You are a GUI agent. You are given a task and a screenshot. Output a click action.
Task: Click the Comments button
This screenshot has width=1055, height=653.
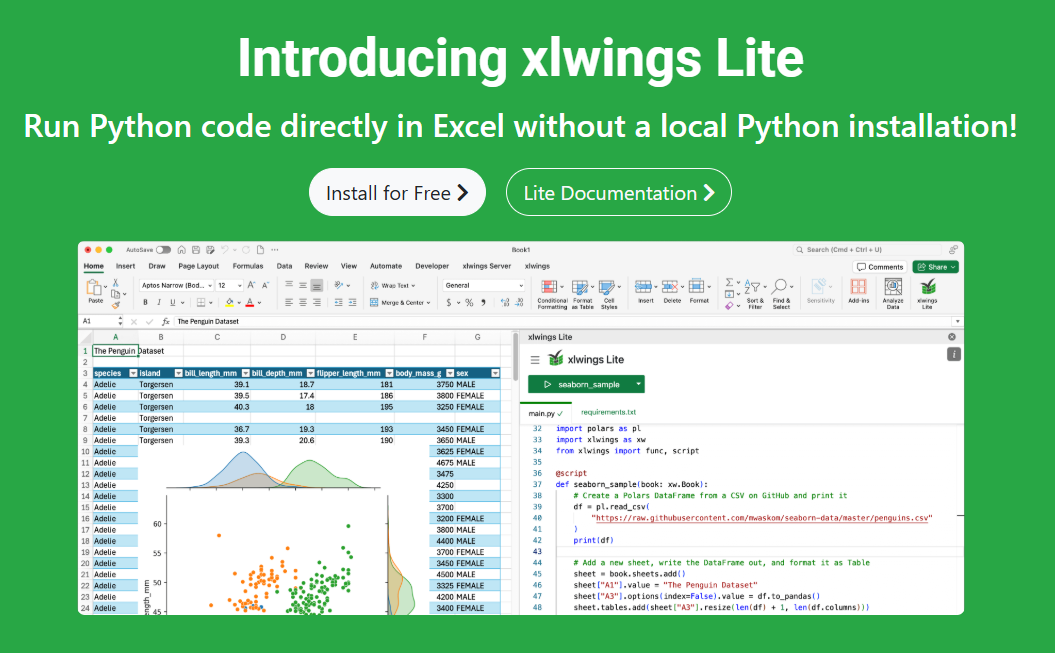click(x=880, y=267)
